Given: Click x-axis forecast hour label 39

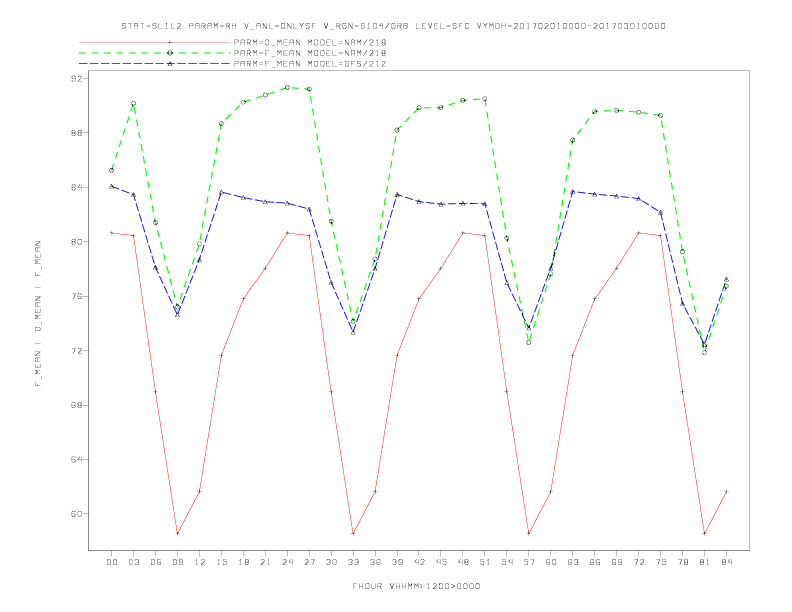Looking at the screenshot, I should click(x=397, y=562).
